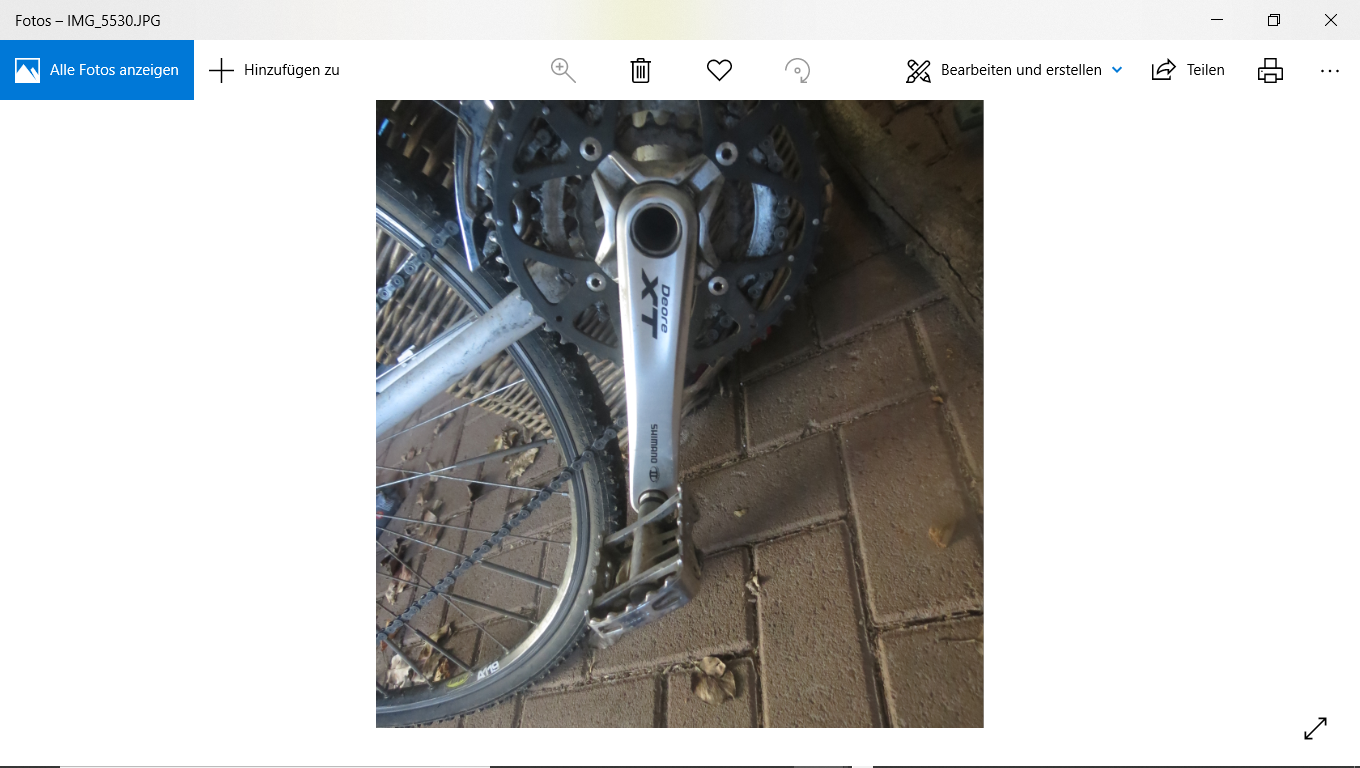Click the picture icon beside Alle Fotos anzeigen
This screenshot has height=768, width=1360.
28,70
